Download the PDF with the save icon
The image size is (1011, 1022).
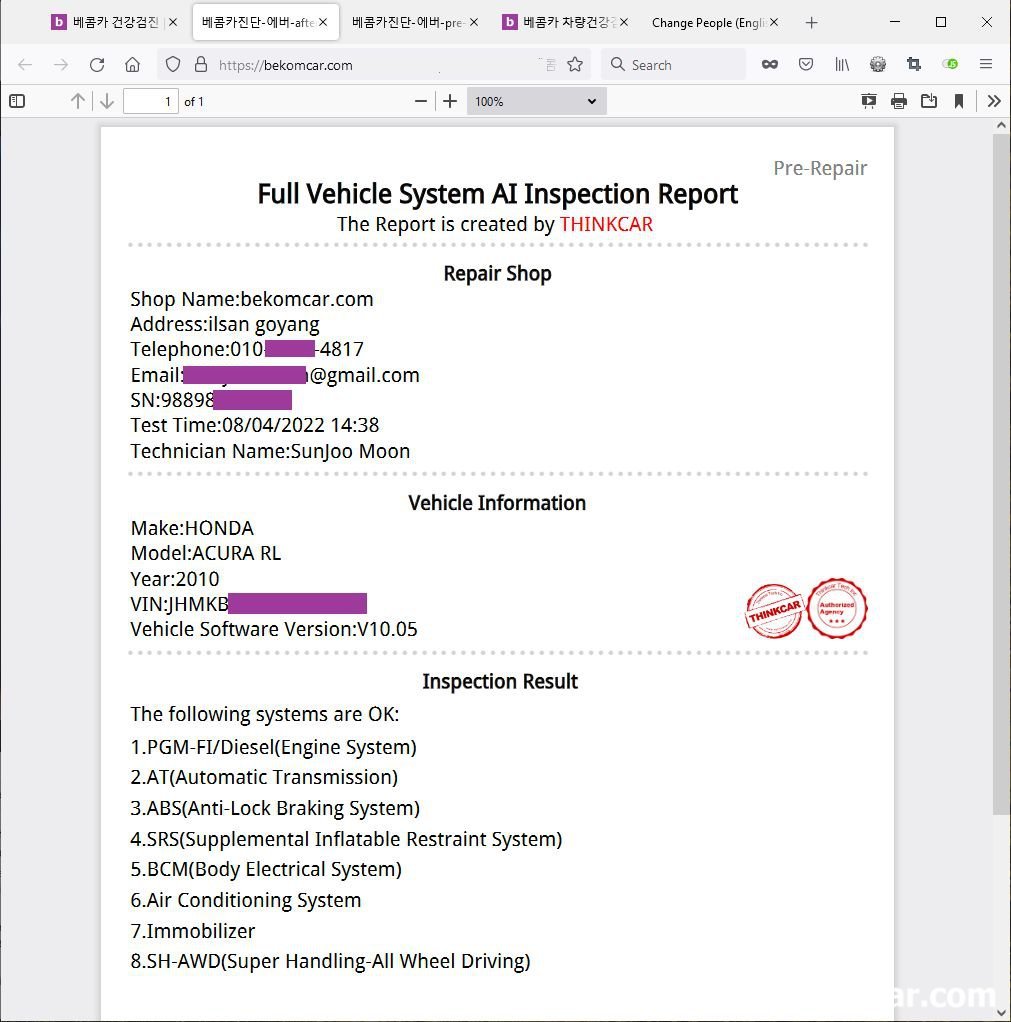929,101
